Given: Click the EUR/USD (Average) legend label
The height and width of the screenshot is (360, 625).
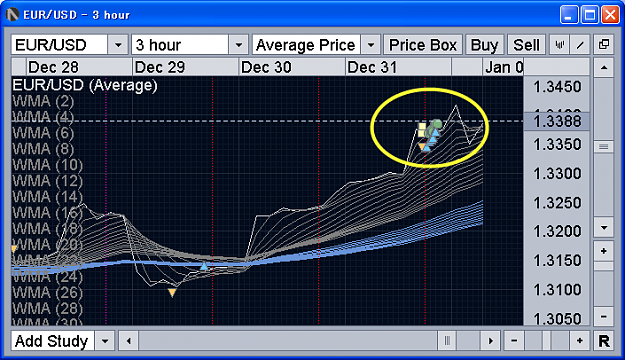Looking at the screenshot, I should pyautogui.click(x=85, y=85).
